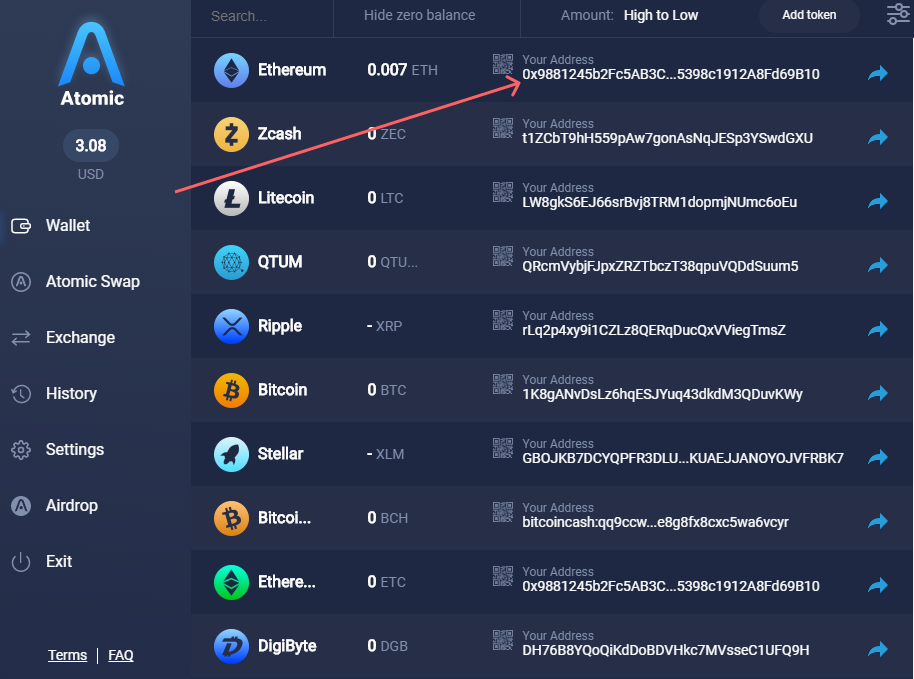The image size is (914, 679).
Task: Click the Bitcoin address 1K8gANvDsLz6hqESJYuq43dkdM3QDuvKWy
Action: (662, 395)
